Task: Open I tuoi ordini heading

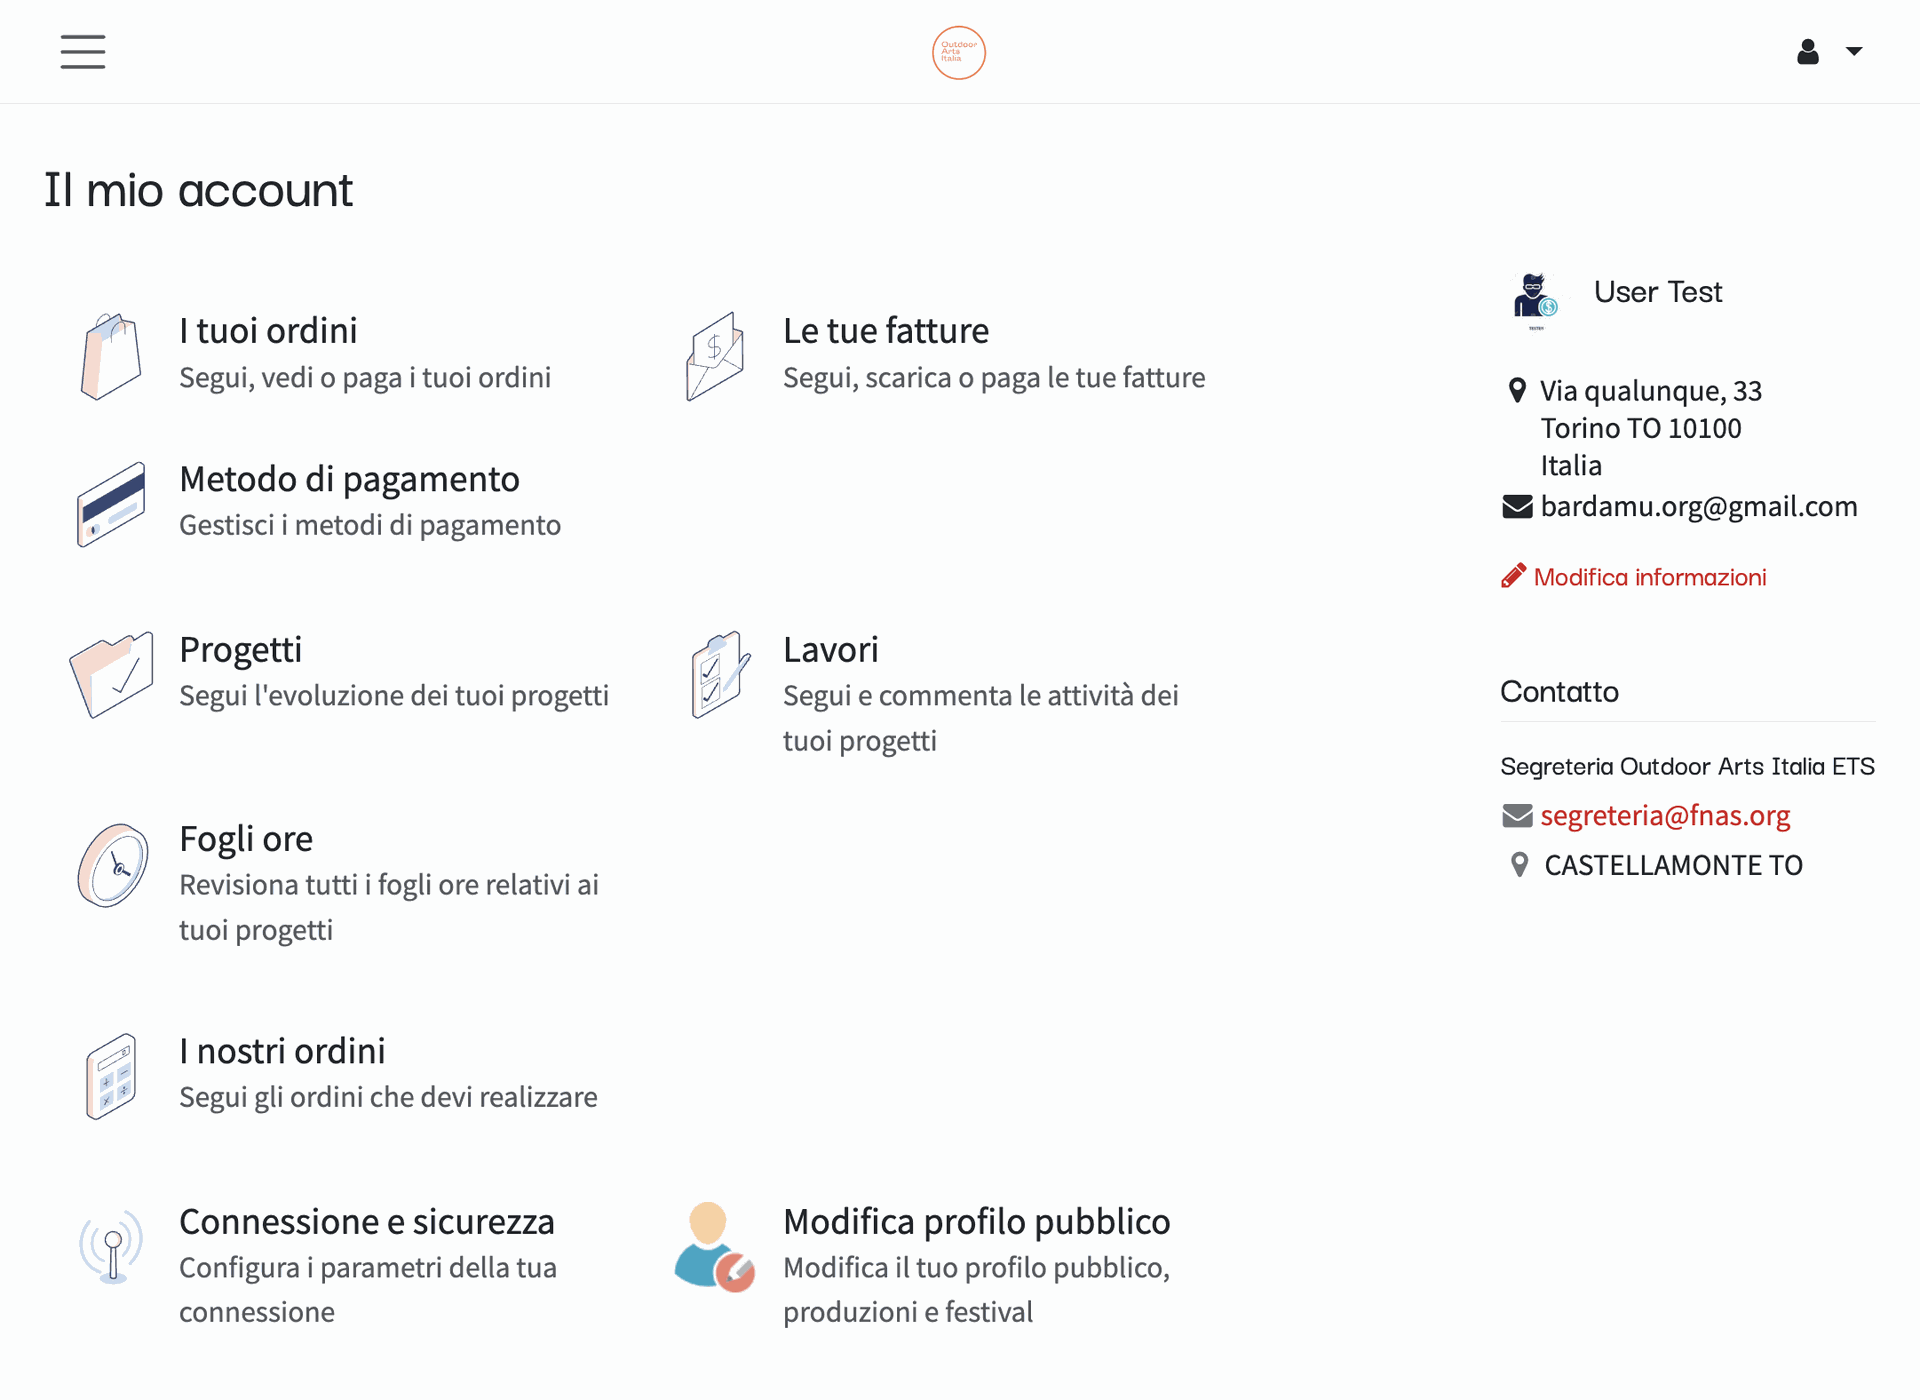Action: [x=268, y=331]
